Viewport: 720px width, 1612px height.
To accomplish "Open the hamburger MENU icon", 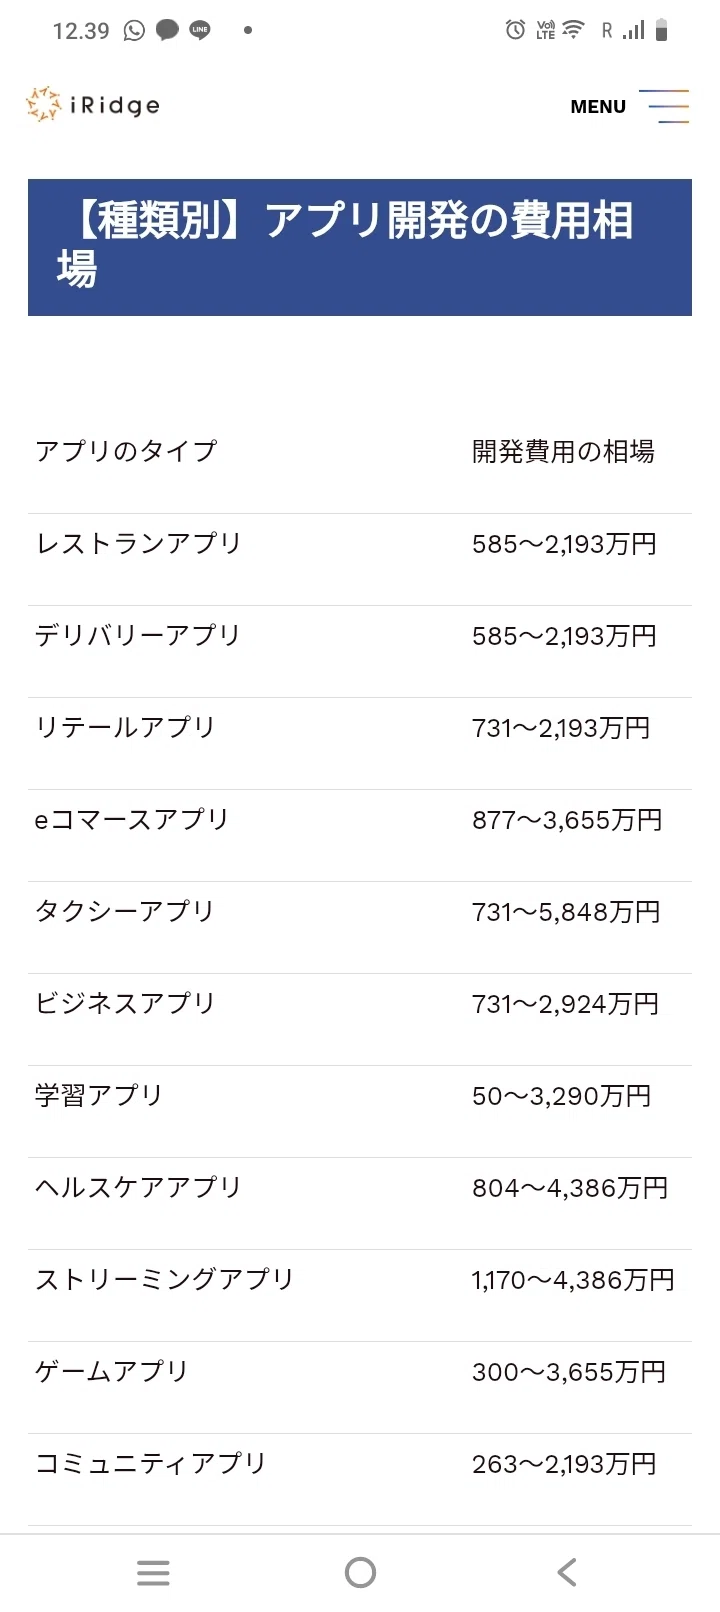I will coord(664,106).
